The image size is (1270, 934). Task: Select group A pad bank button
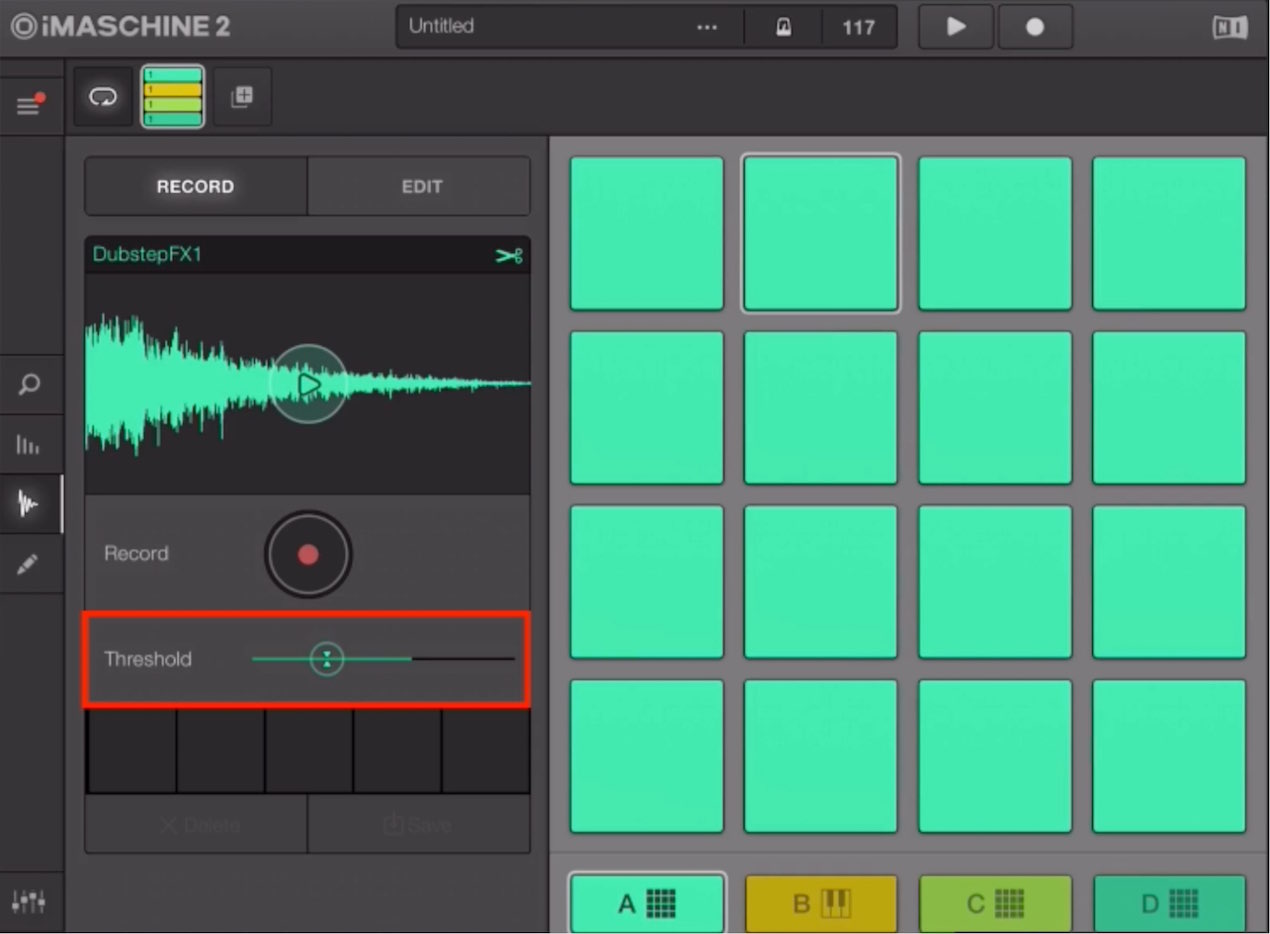pyautogui.click(x=647, y=903)
